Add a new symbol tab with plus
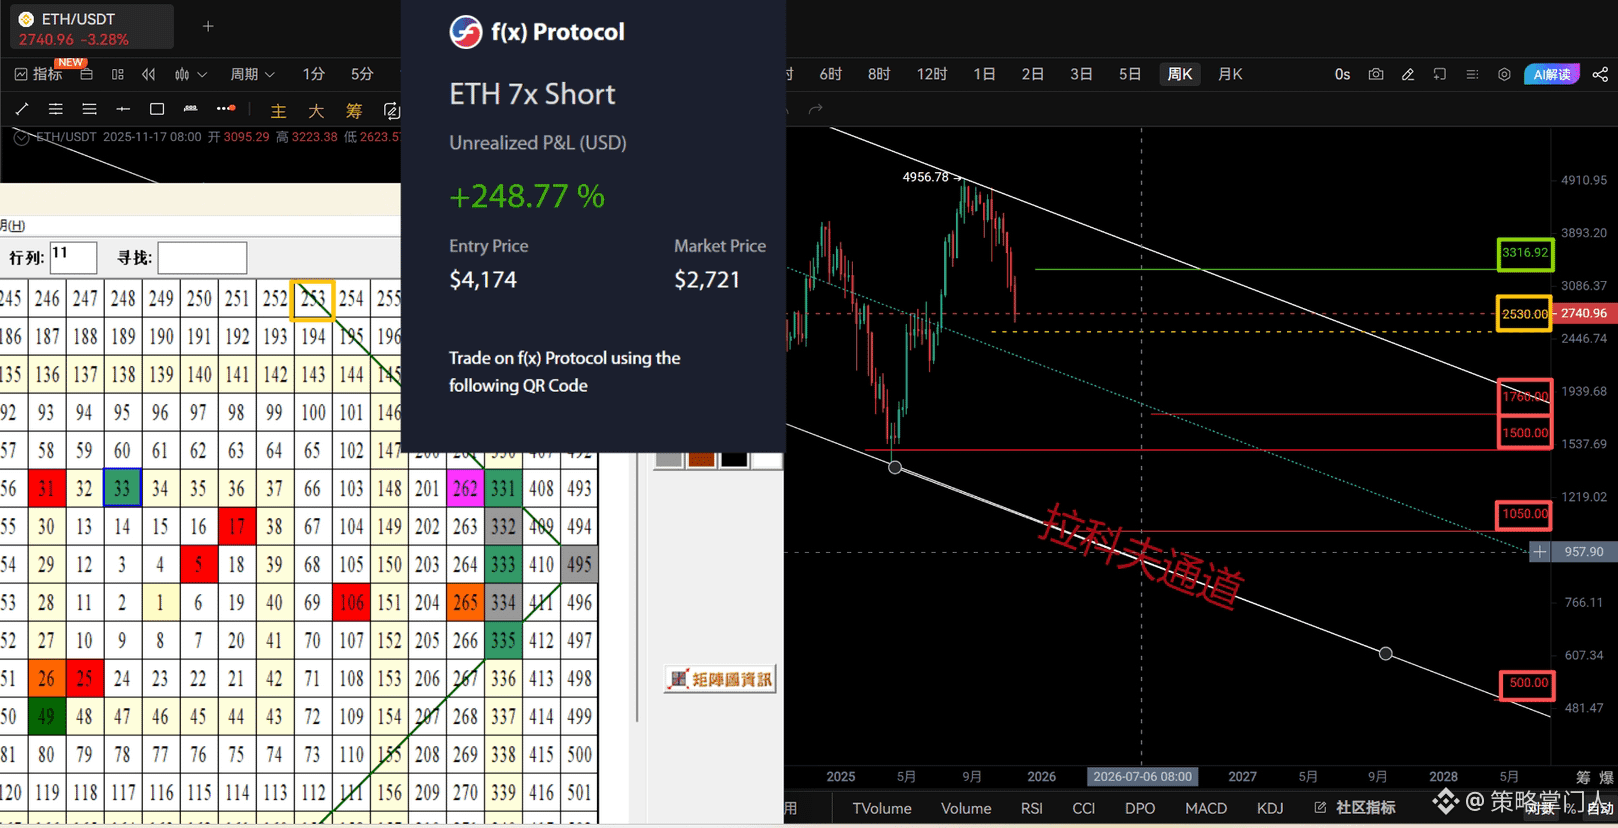This screenshot has height=828, width=1618. [208, 26]
